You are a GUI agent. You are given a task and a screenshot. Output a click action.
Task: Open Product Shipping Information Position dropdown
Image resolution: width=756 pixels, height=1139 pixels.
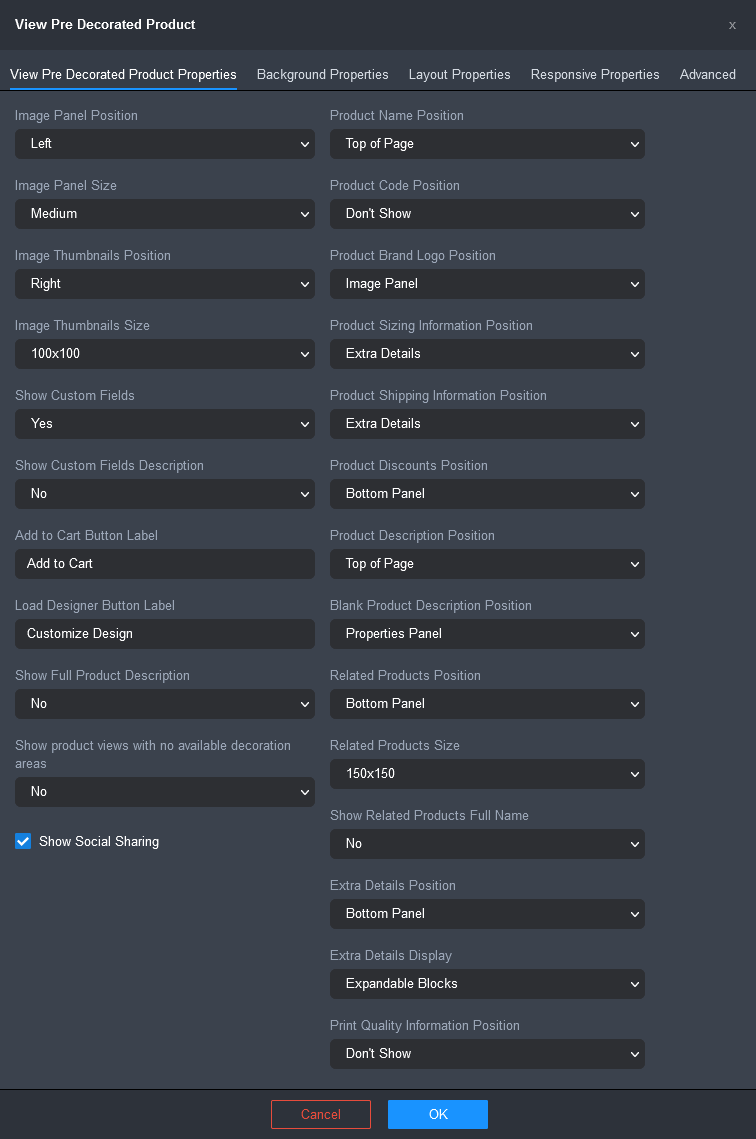coord(487,423)
